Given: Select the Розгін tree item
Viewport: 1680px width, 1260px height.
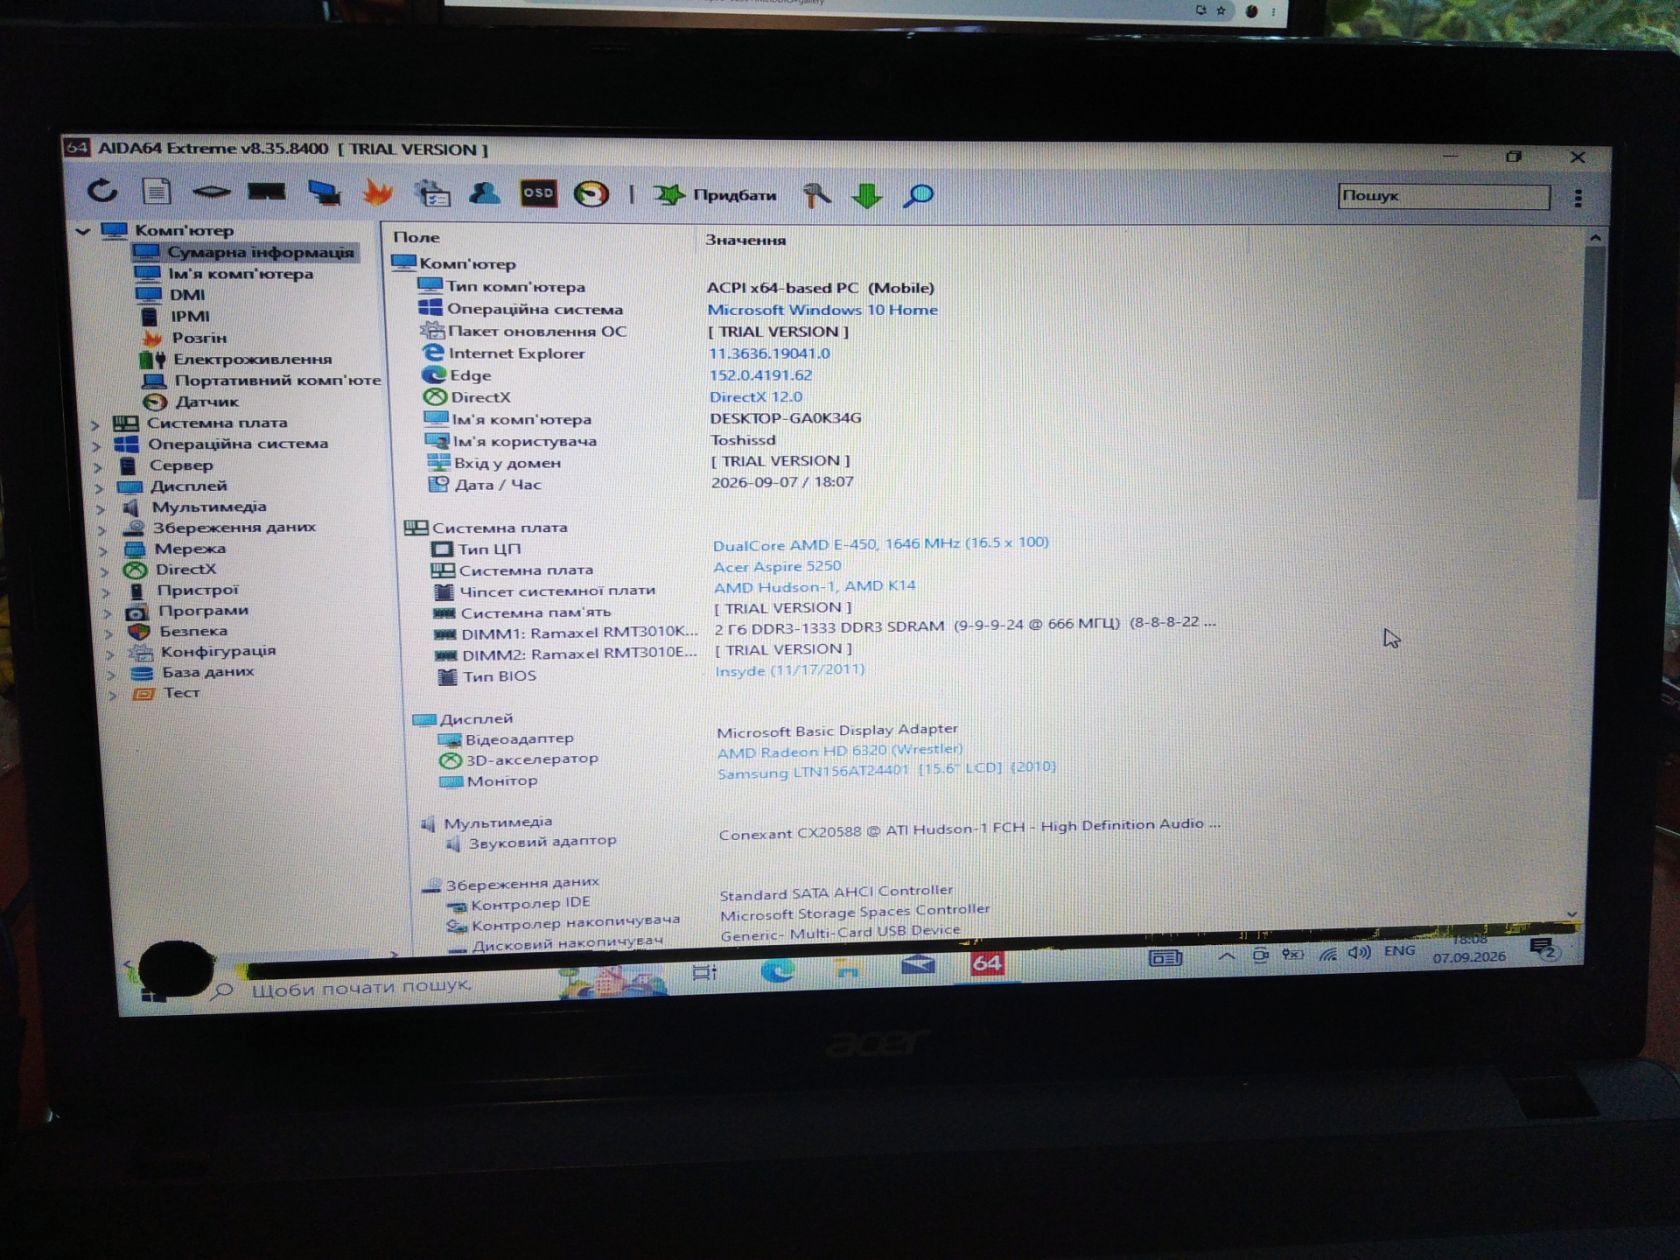Looking at the screenshot, I should [183, 338].
